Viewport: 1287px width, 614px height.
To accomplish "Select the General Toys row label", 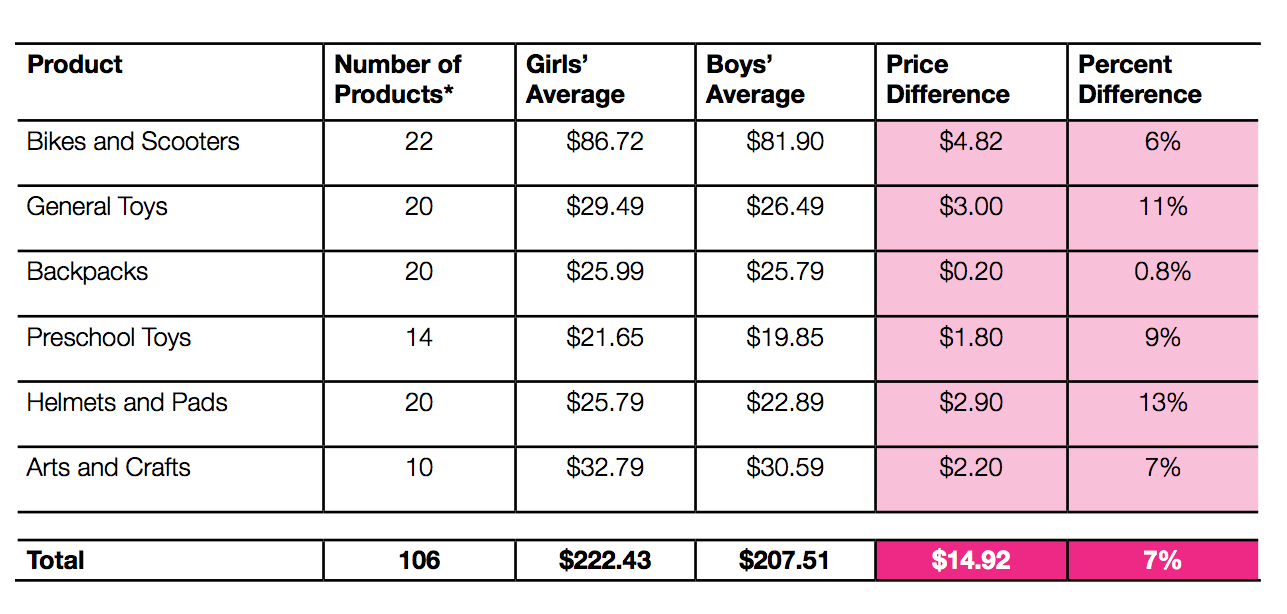I will (97, 207).
